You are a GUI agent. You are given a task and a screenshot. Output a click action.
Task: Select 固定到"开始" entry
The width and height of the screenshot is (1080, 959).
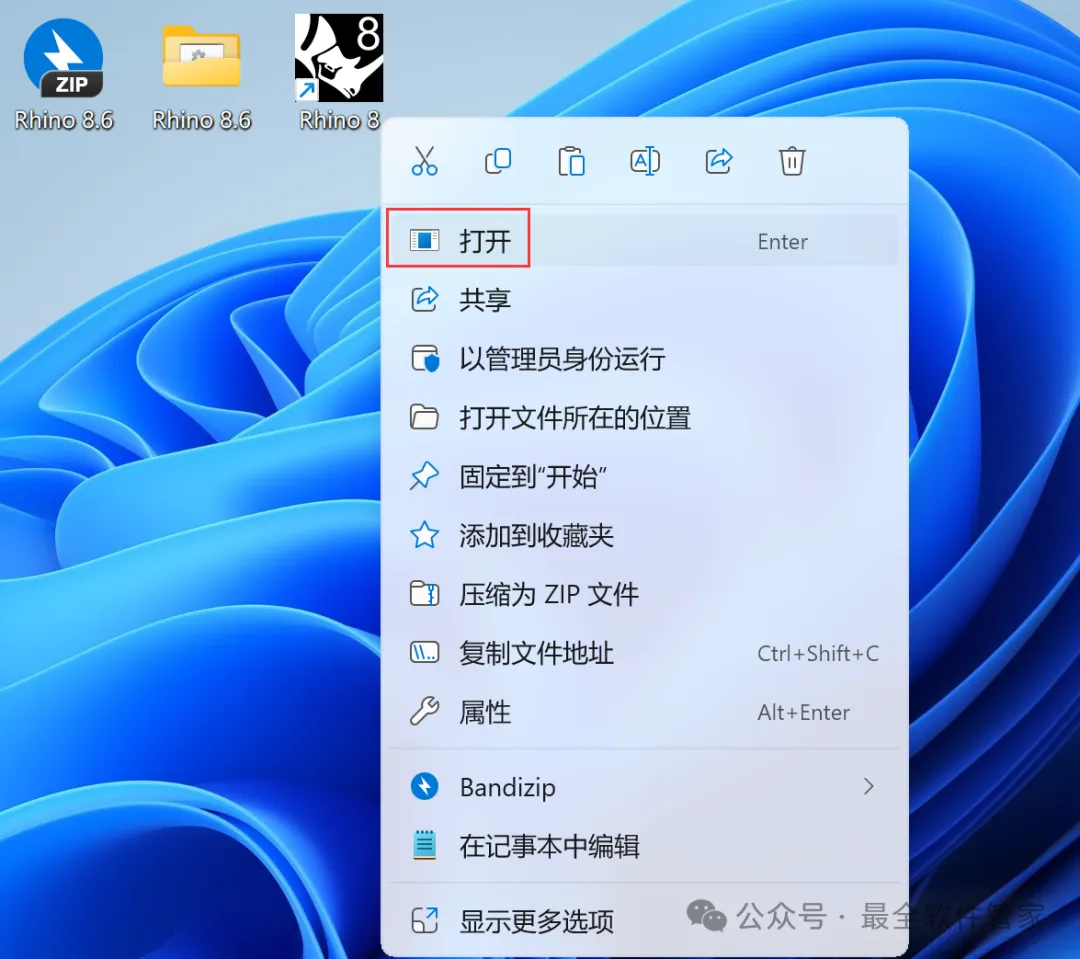point(643,477)
